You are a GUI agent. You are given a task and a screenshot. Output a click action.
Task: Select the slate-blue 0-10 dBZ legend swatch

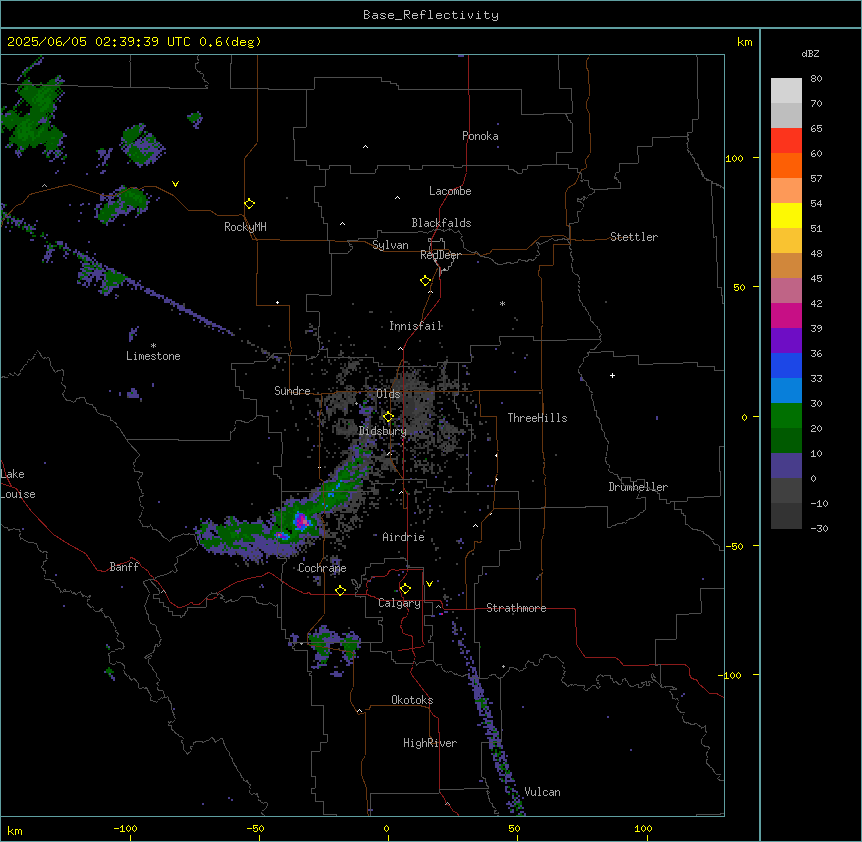(x=786, y=466)
